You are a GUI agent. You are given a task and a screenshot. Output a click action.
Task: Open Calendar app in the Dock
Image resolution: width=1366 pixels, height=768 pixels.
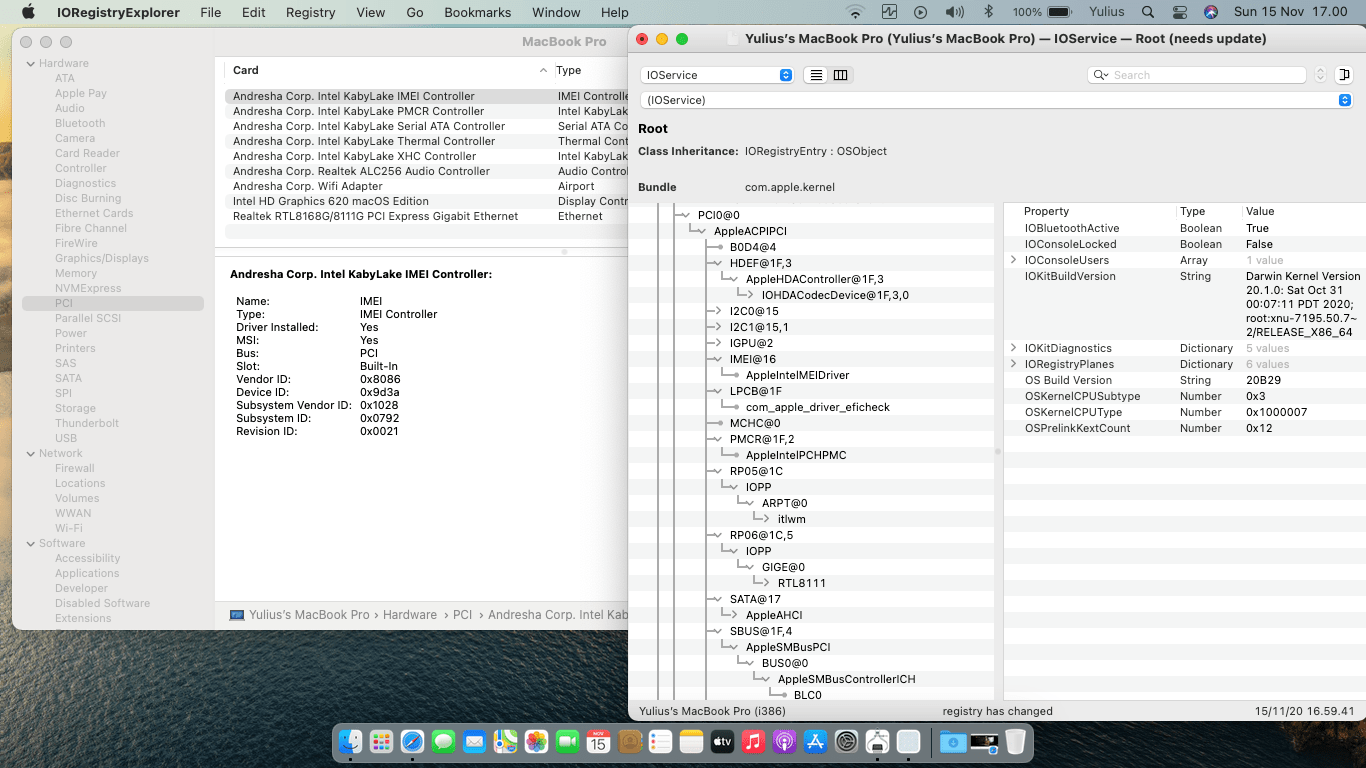(x=598, y=741)
